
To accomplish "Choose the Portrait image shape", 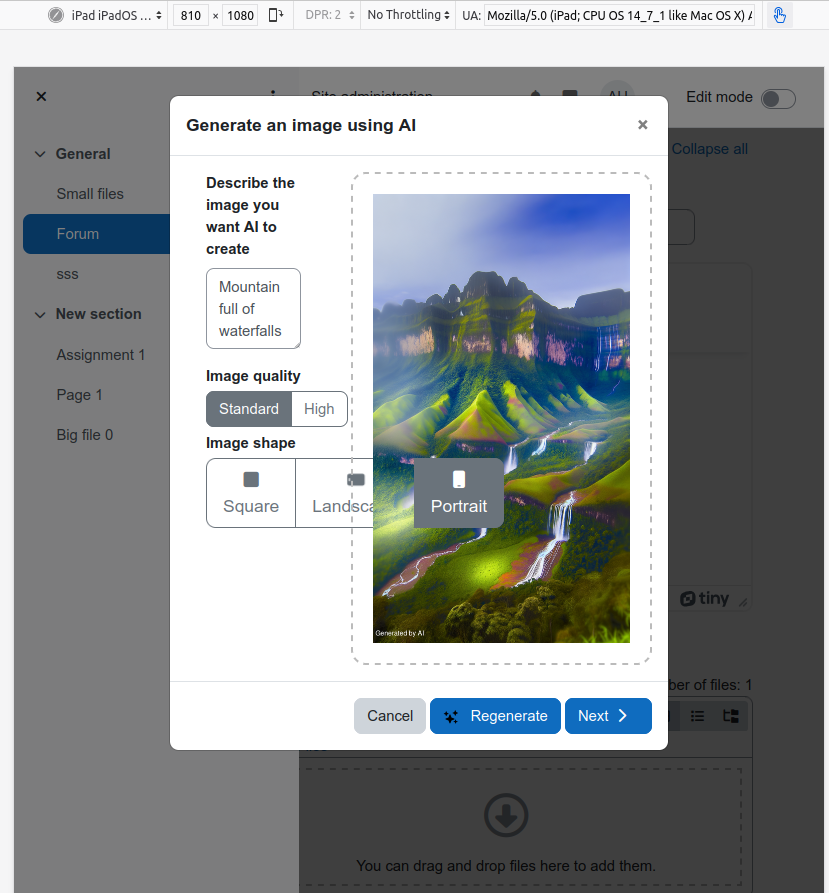I will point(459,493).
